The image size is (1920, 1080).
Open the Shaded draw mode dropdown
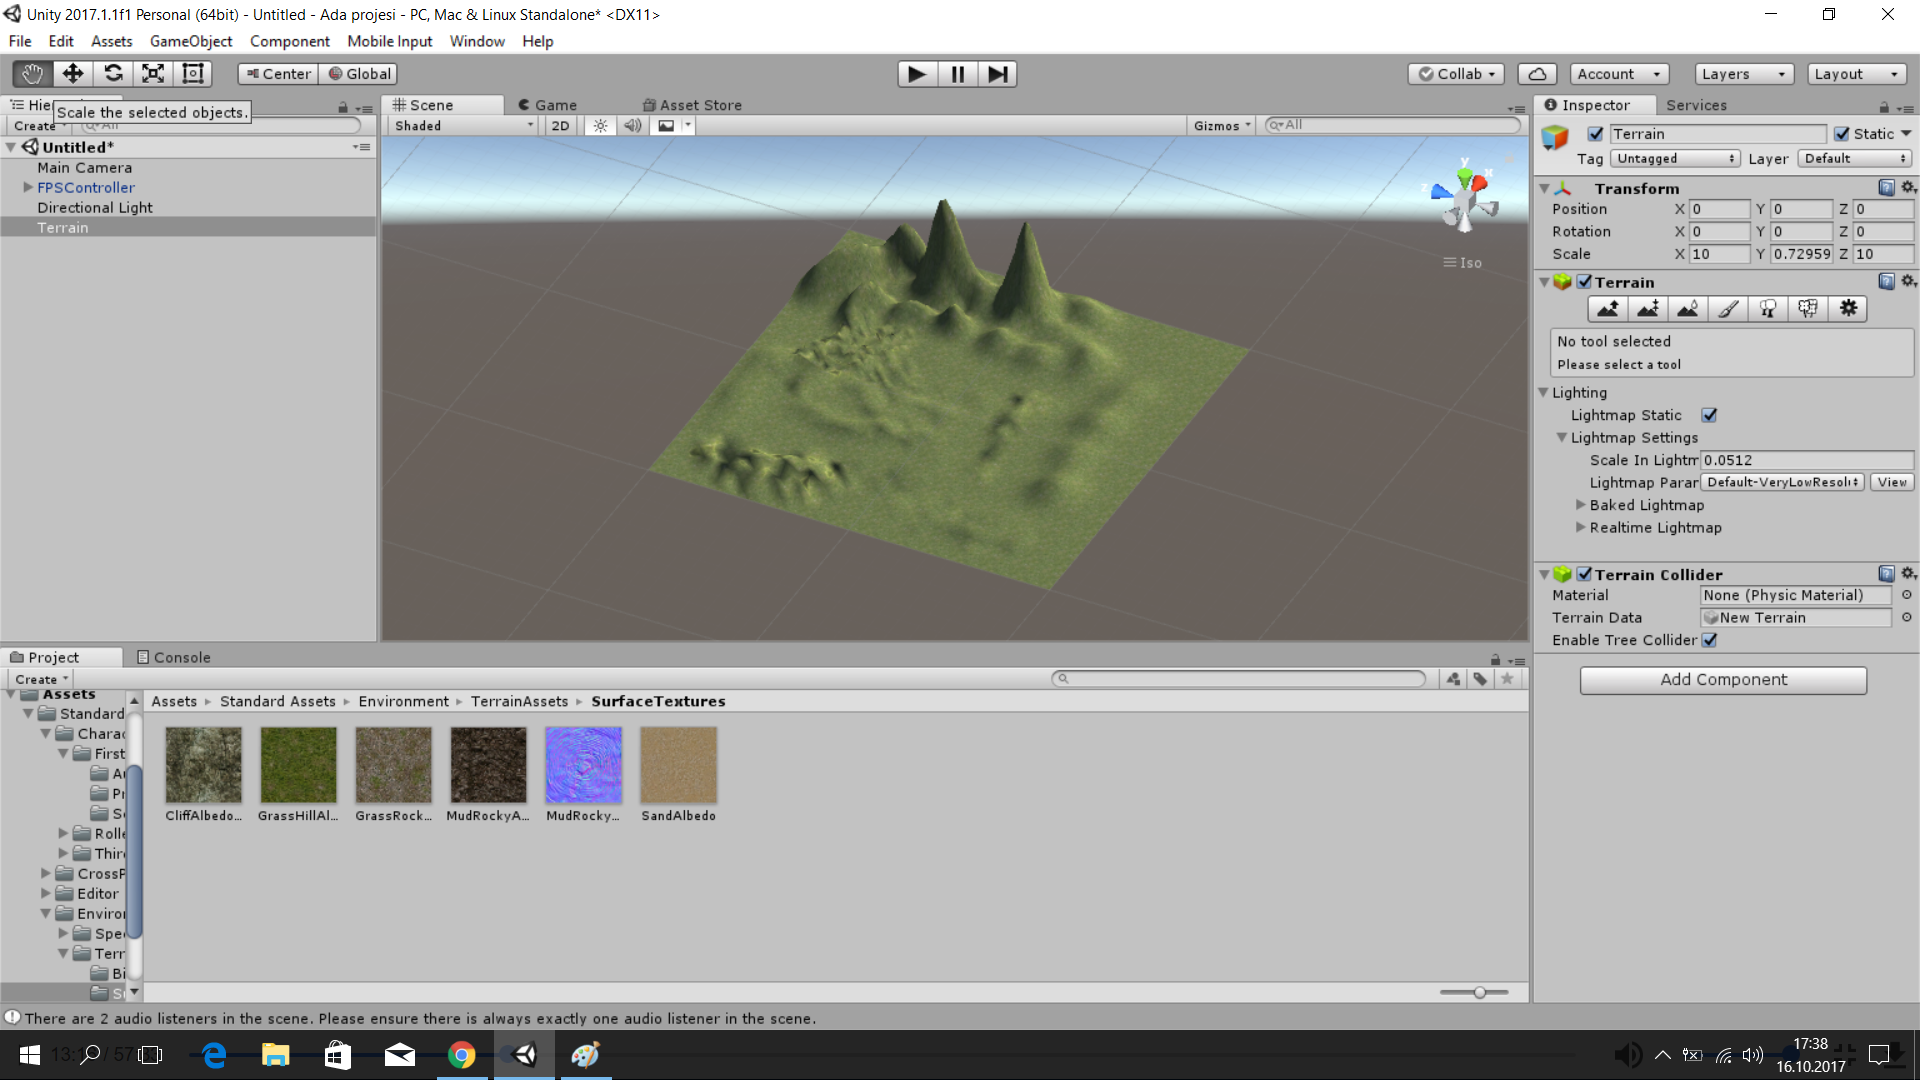coord(463,126)
